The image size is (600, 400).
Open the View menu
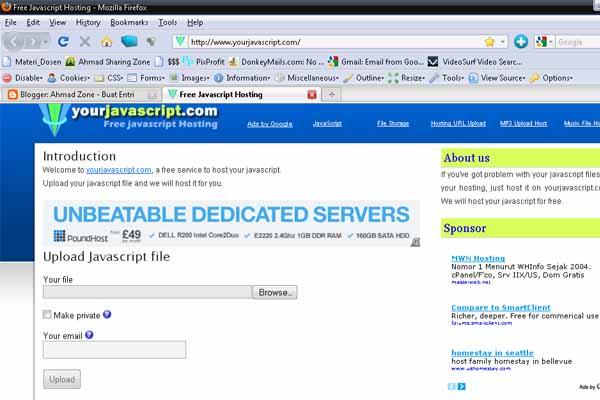(57, 23)
